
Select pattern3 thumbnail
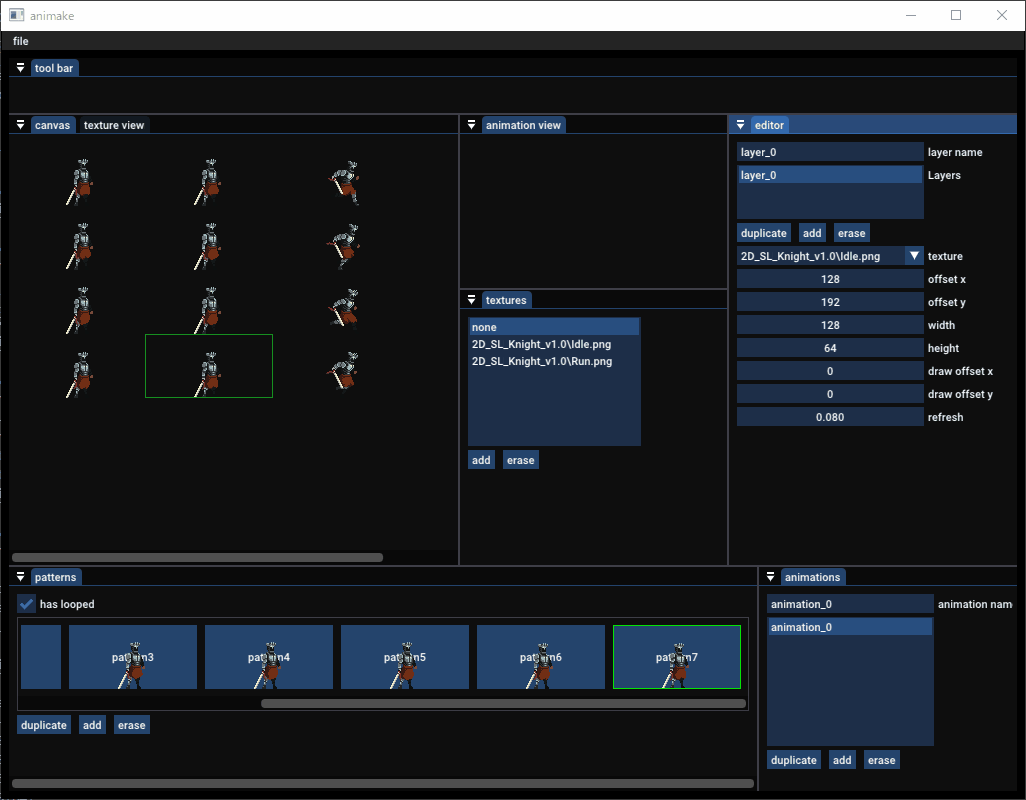(133, 657)
